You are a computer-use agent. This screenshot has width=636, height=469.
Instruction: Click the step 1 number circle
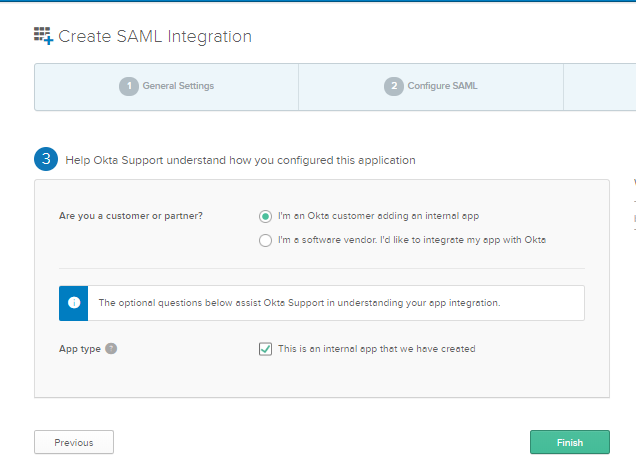pyautogui.click(x=129, y=86)
